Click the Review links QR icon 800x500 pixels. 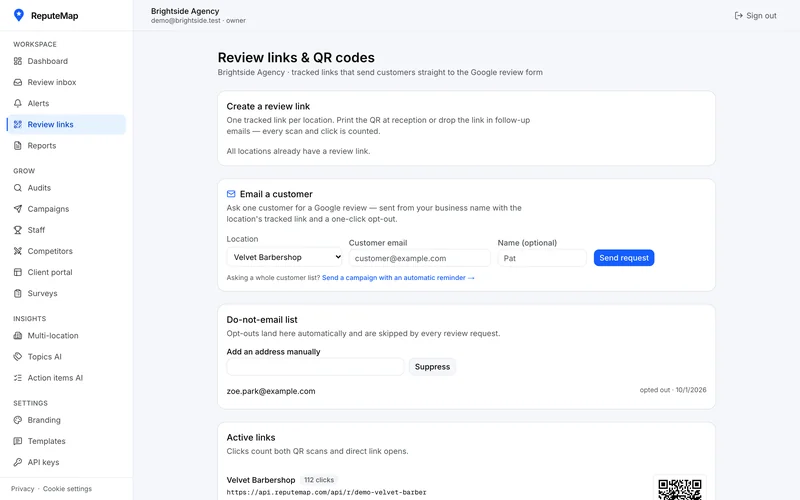click(18, 124)
